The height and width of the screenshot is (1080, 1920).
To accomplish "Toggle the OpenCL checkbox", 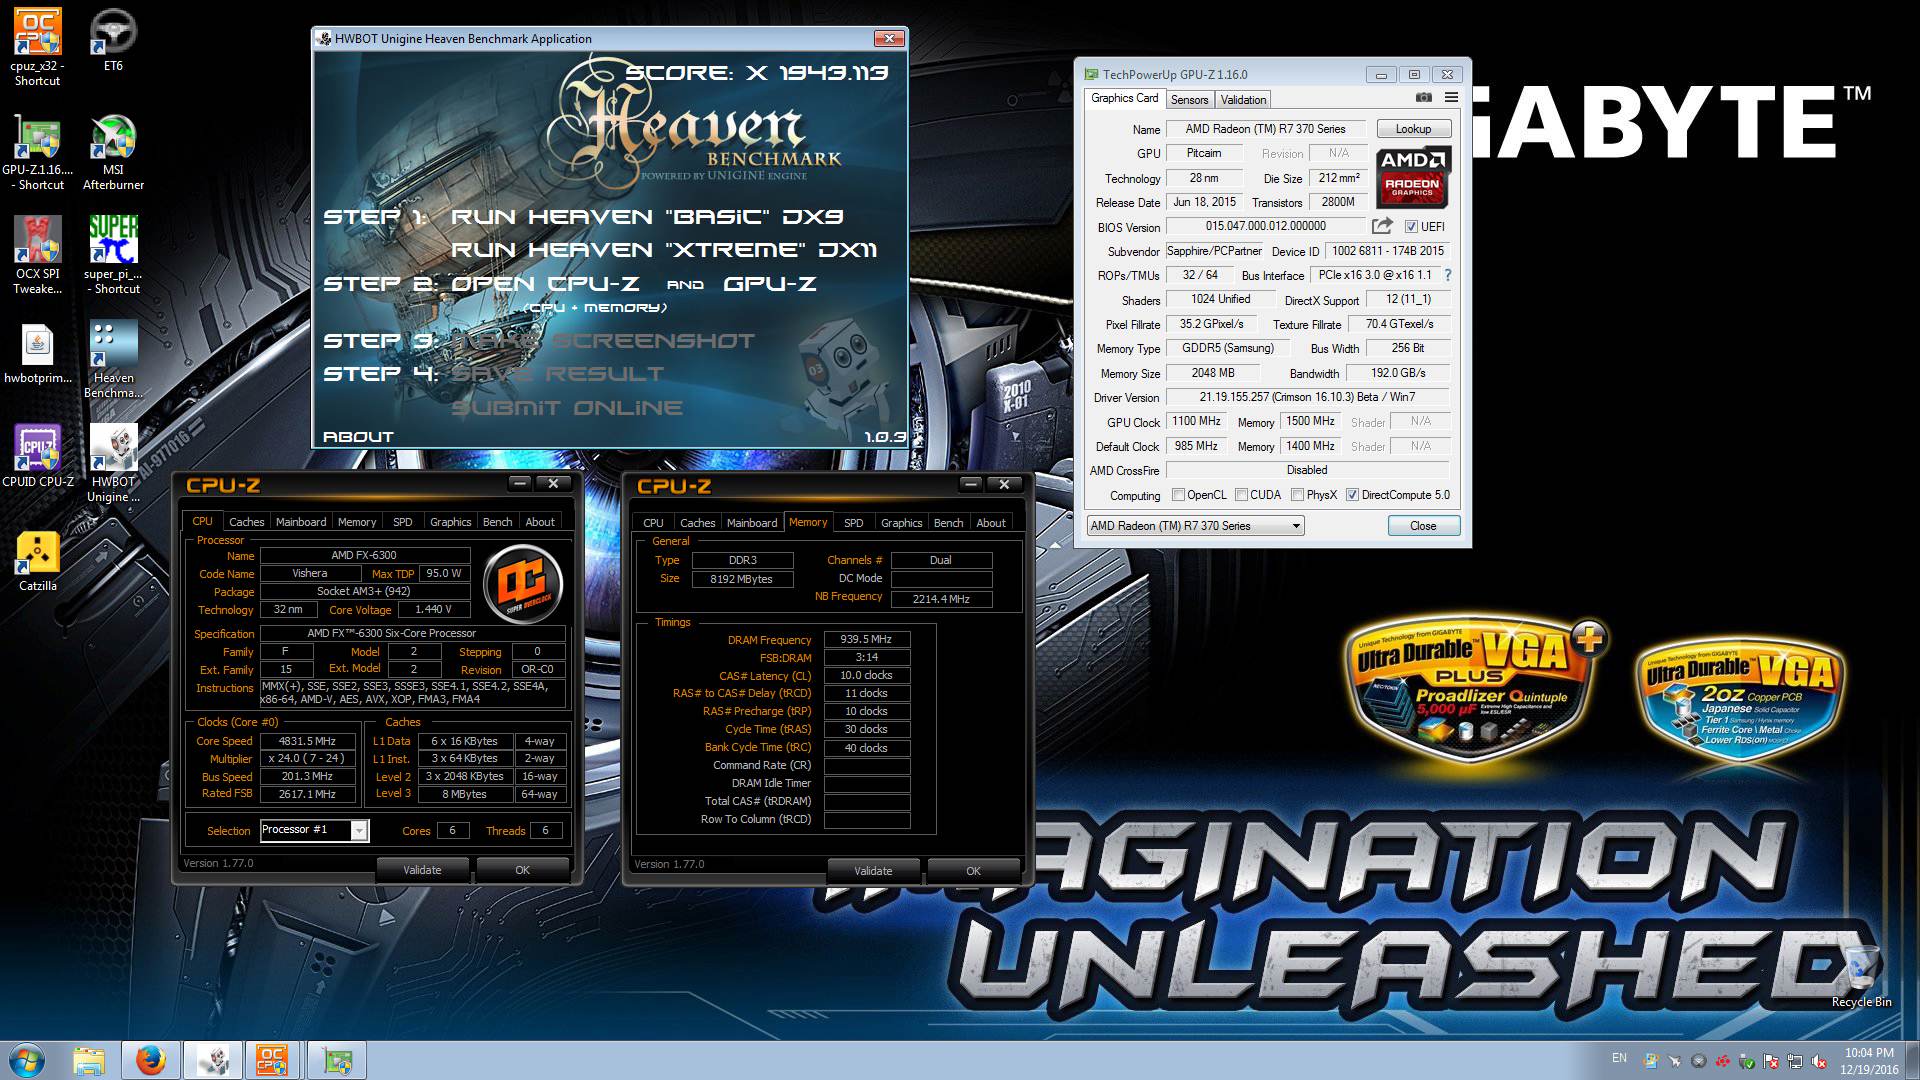I will tap(1178, 495).
